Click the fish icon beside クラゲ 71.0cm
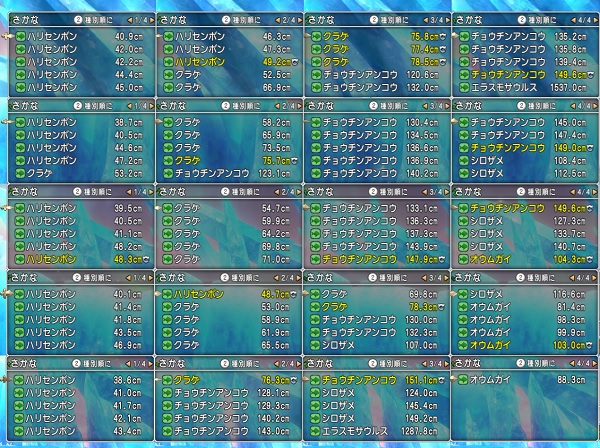The image size is (600, 448). tap(167, 259)
